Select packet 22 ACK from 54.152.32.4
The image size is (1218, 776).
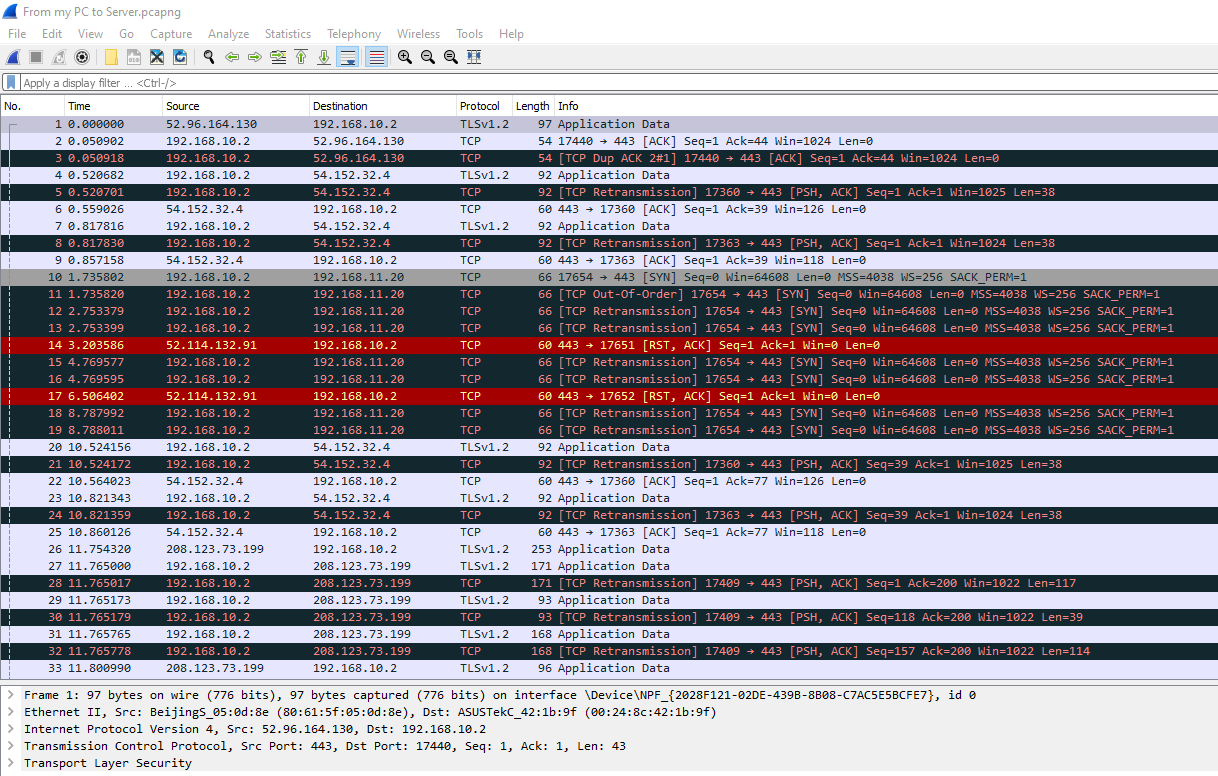tap(609, 481)
